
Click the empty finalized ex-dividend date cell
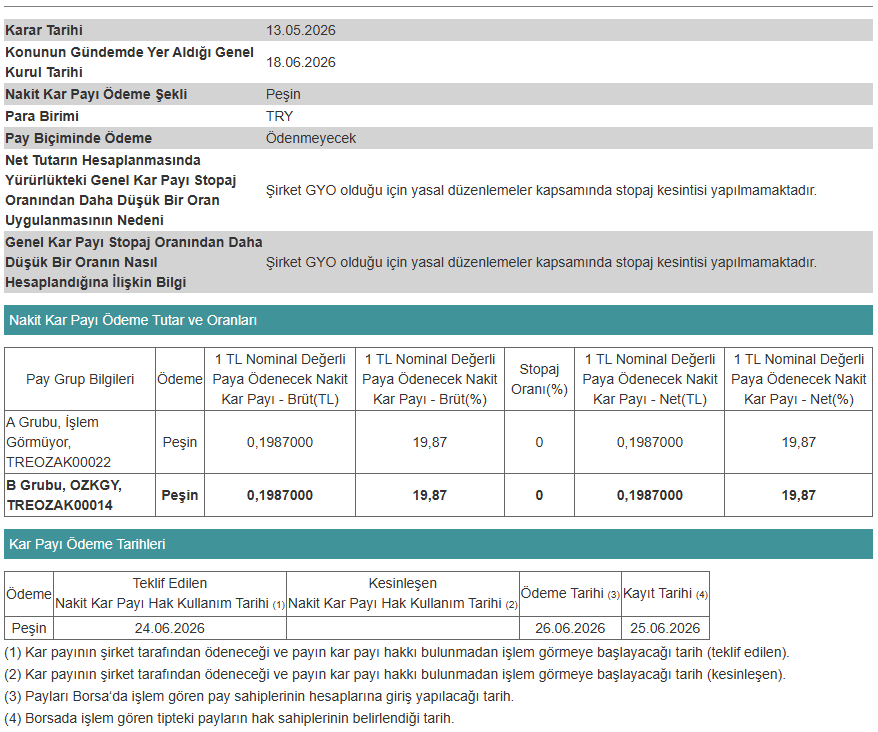[403, 628]
